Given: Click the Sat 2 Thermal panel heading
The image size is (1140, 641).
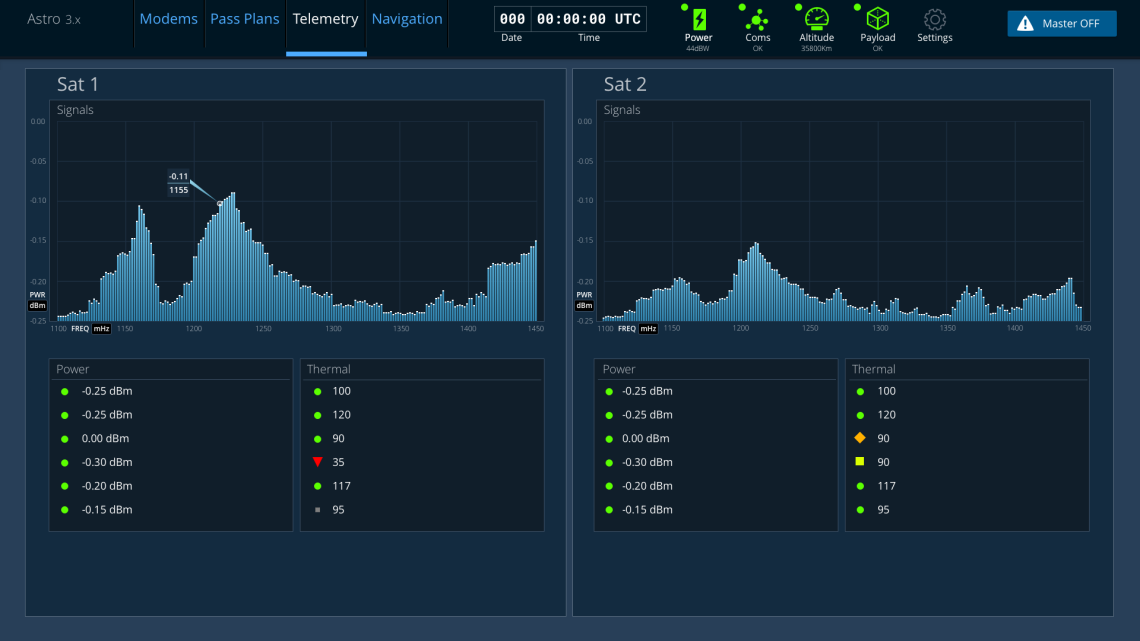Looking at the screenshot, I should point(873,369).
